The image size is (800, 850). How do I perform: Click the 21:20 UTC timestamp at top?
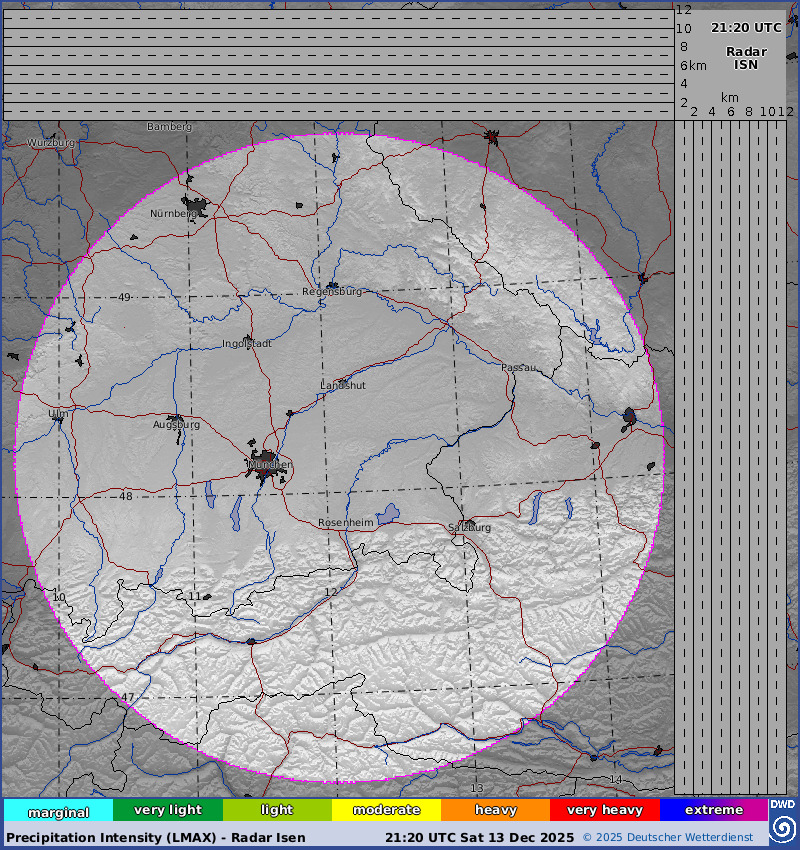click(x=746, y=28)
